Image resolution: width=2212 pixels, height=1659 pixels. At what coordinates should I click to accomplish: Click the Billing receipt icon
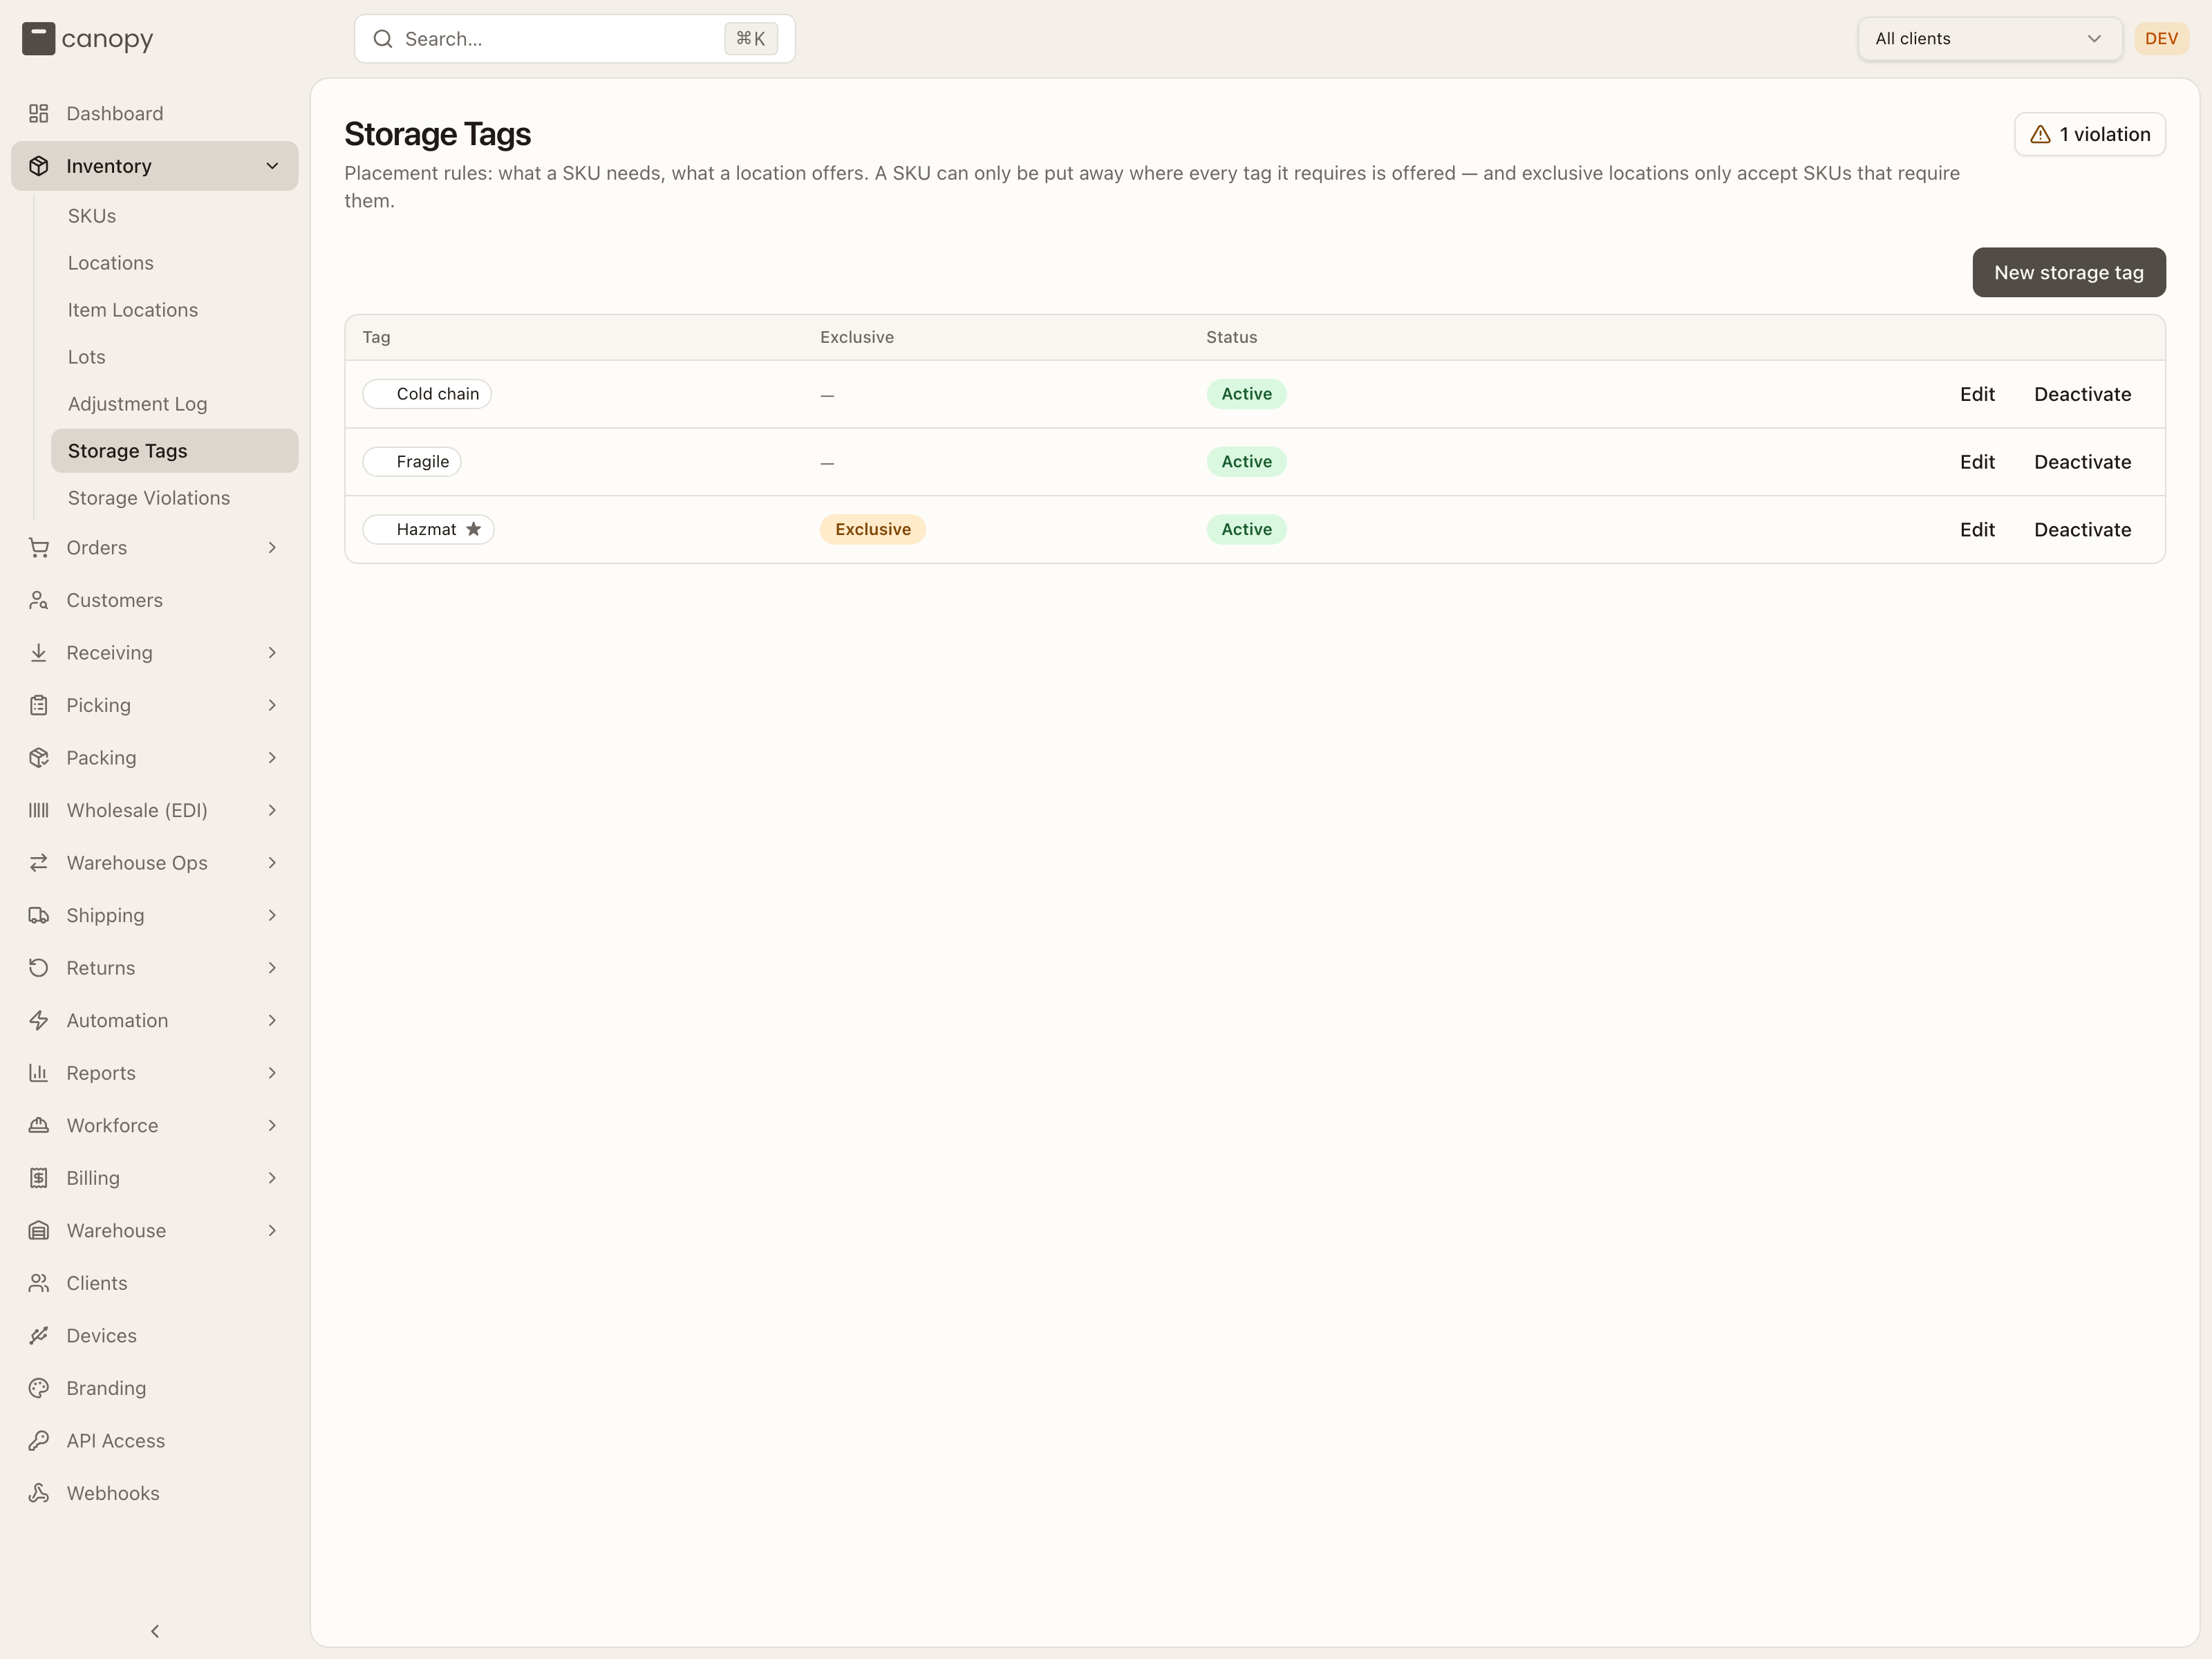click(38, 1178)
